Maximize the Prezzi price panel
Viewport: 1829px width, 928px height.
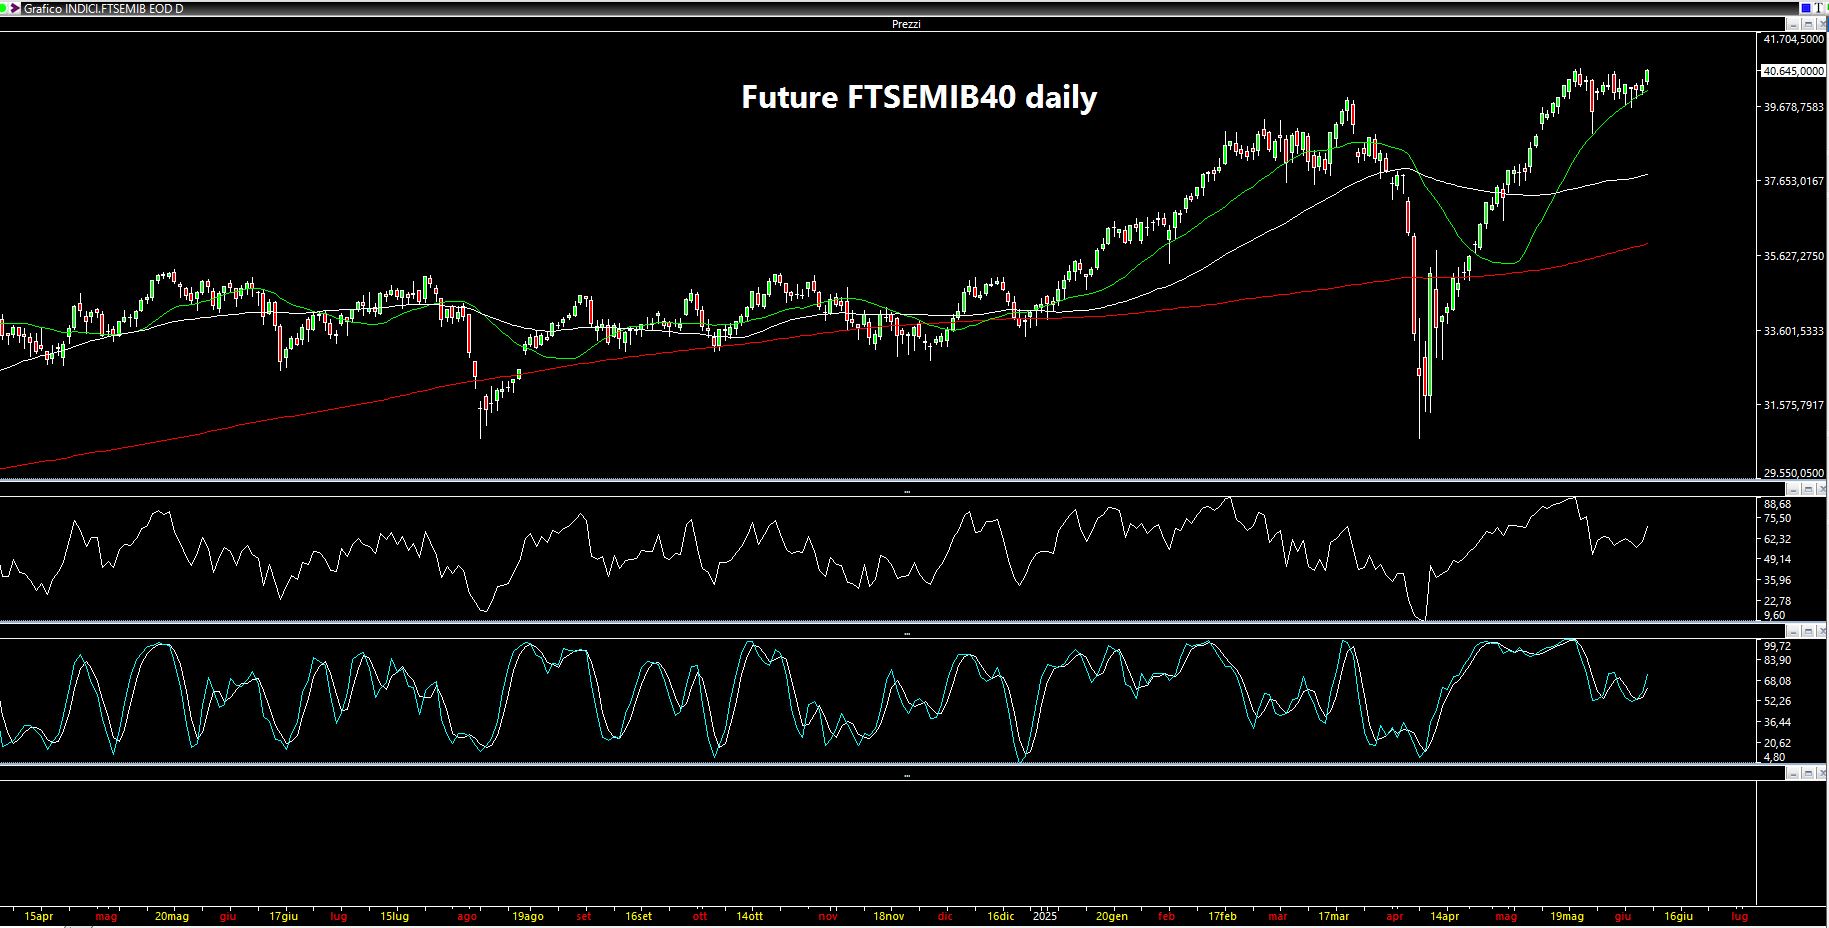click(1808, 24)
